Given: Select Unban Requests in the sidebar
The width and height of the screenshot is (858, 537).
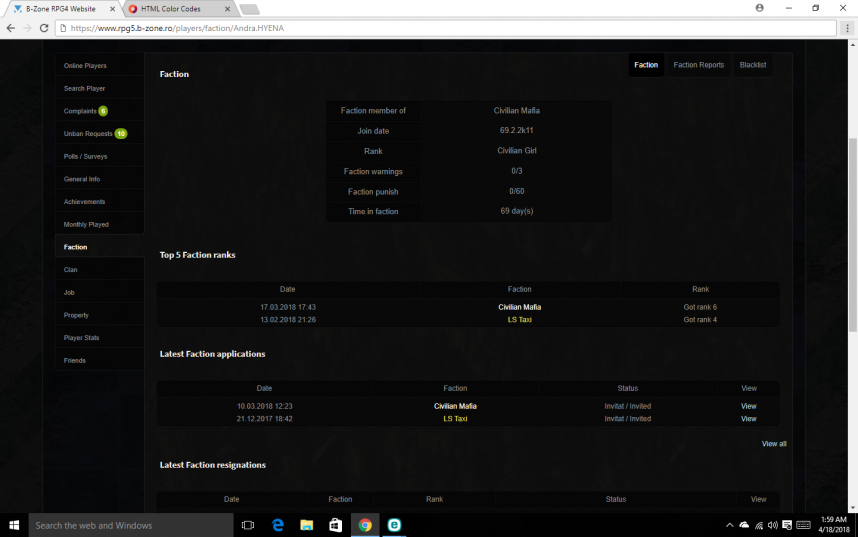Looking at the screenshot, I should click(x=88, y=134).
